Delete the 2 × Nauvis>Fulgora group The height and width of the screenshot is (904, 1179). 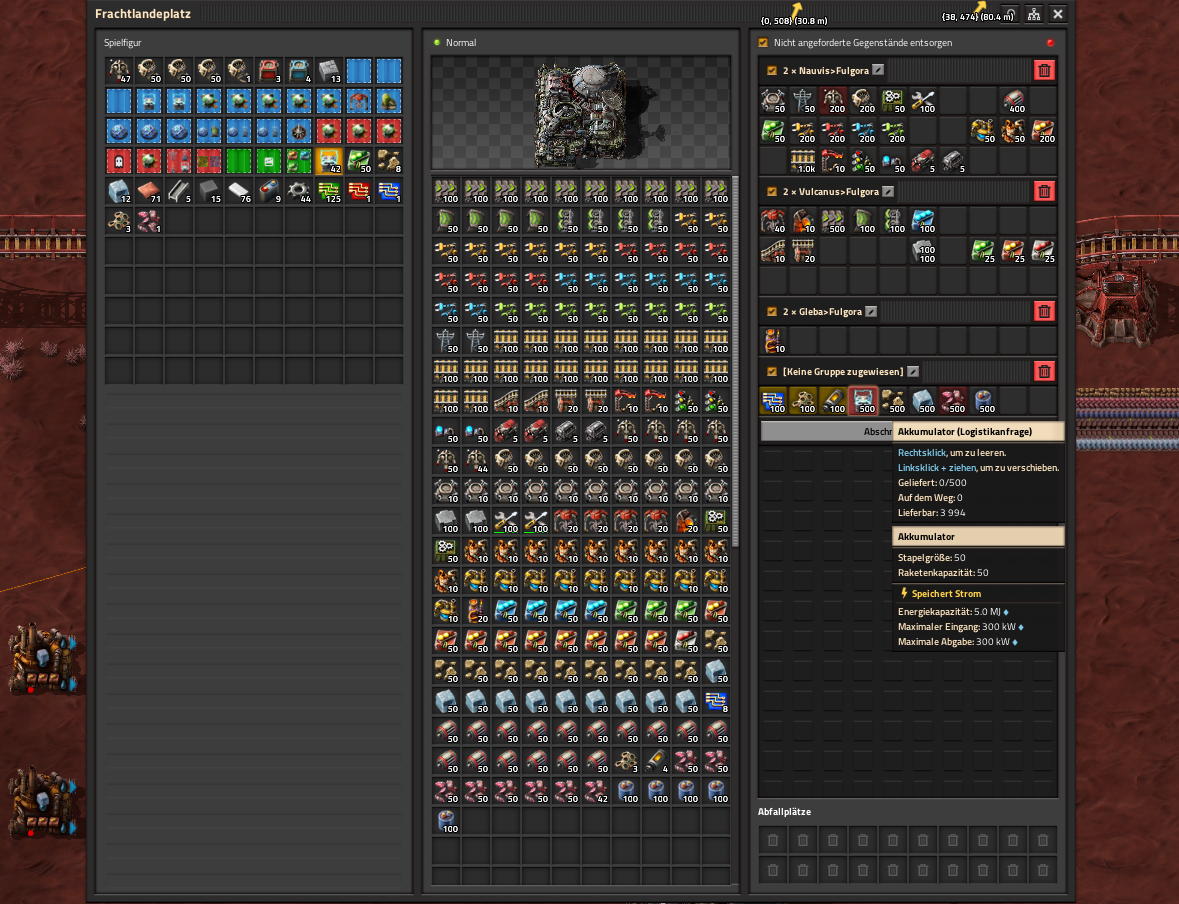(x=1044, y=71)
